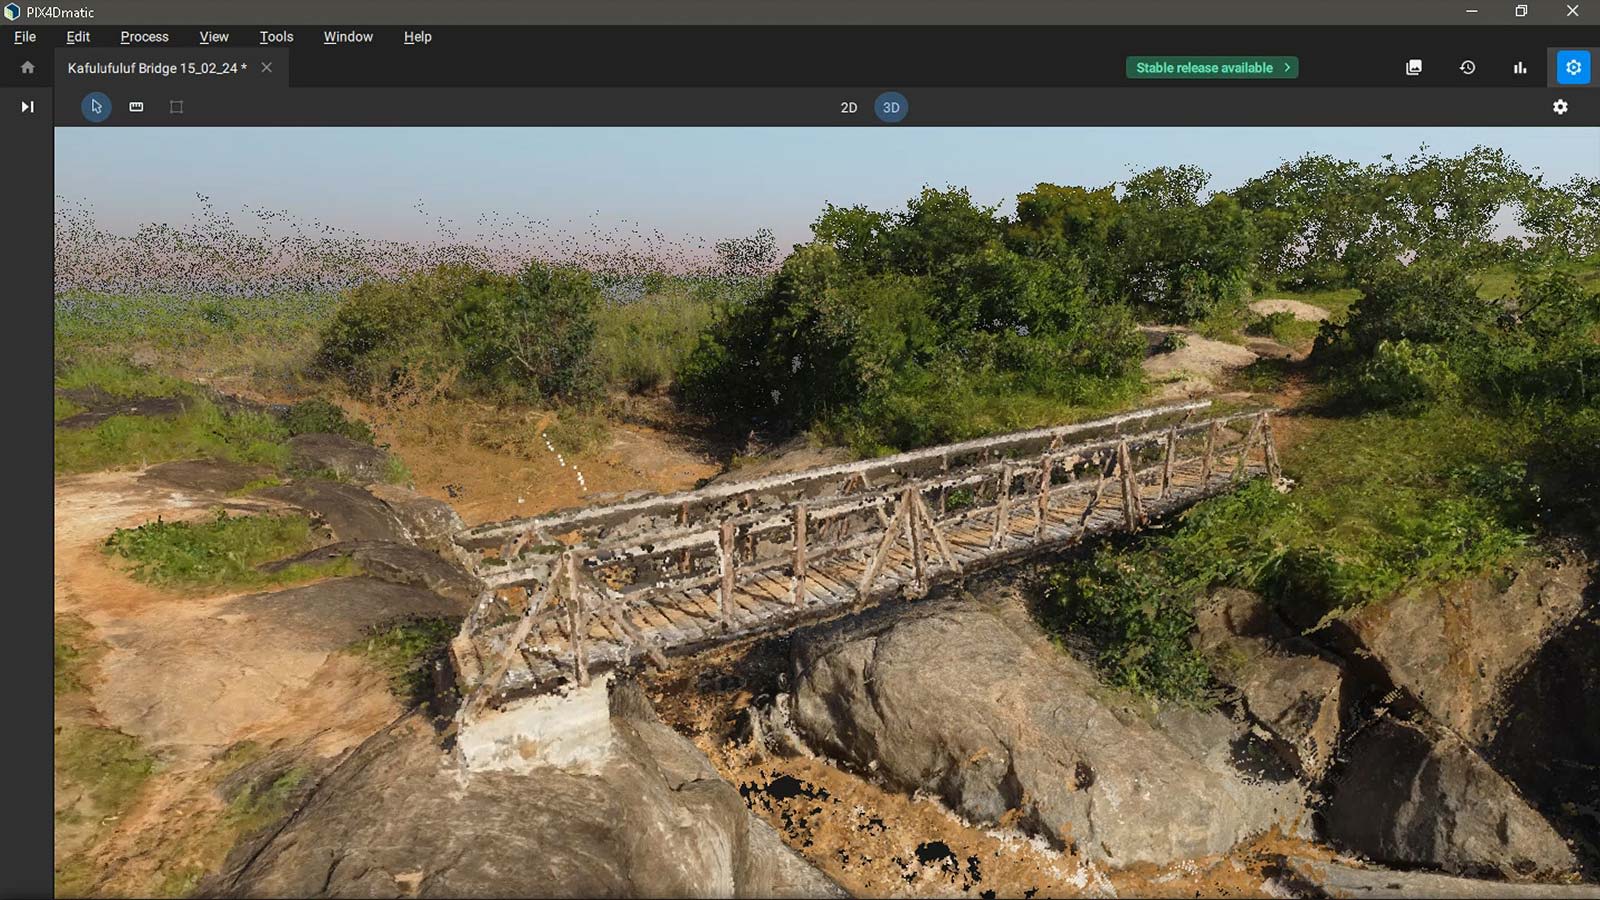1600x900 pixels.
Task: Open the processing options panel
Action: click(1572, 67)
